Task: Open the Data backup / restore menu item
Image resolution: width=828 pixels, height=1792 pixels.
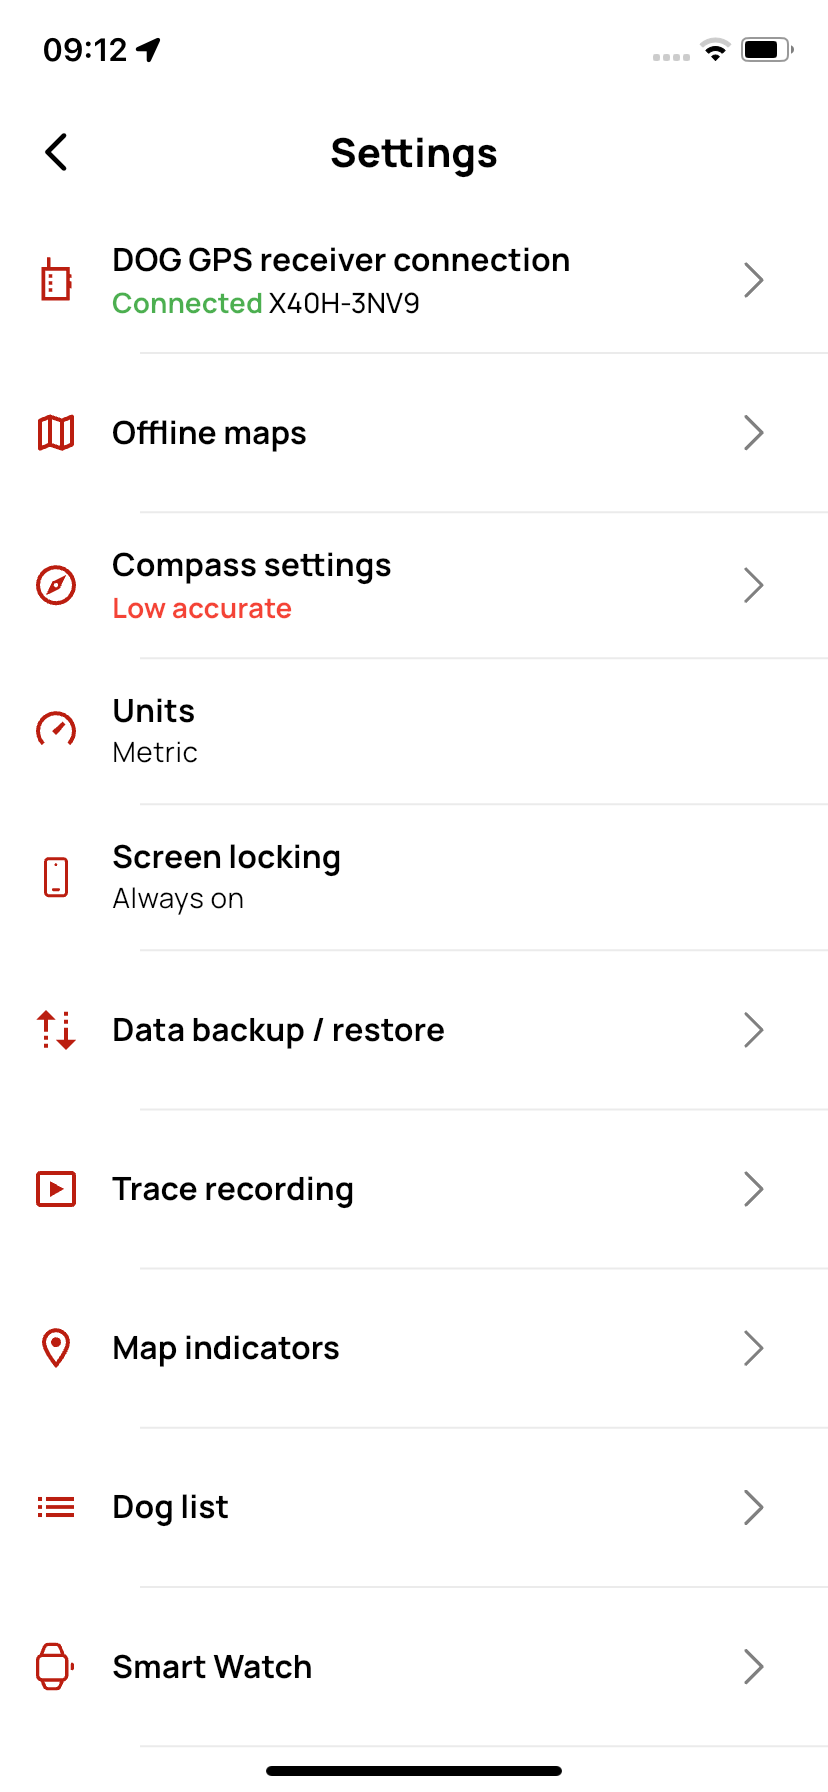Action: (279, 1030)
